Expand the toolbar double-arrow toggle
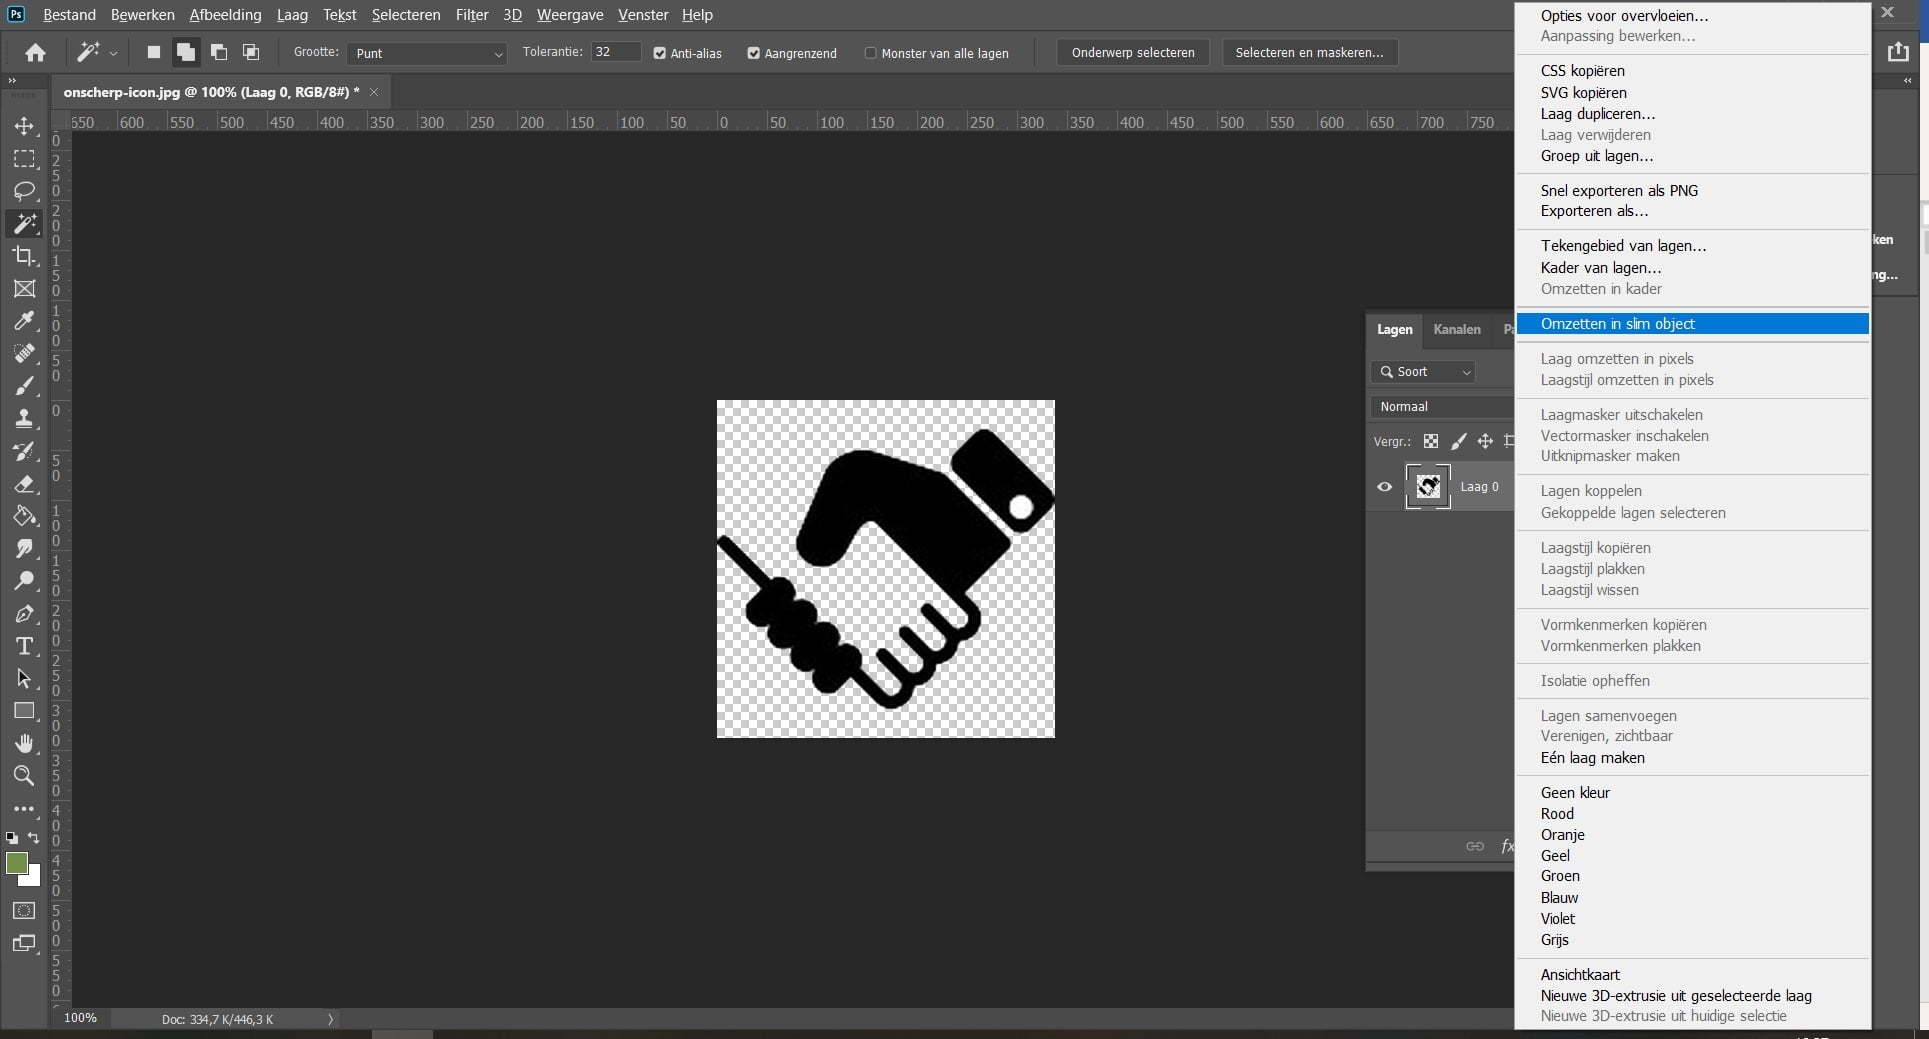The image size is (1929, 1039). click(x=12, y=80)
